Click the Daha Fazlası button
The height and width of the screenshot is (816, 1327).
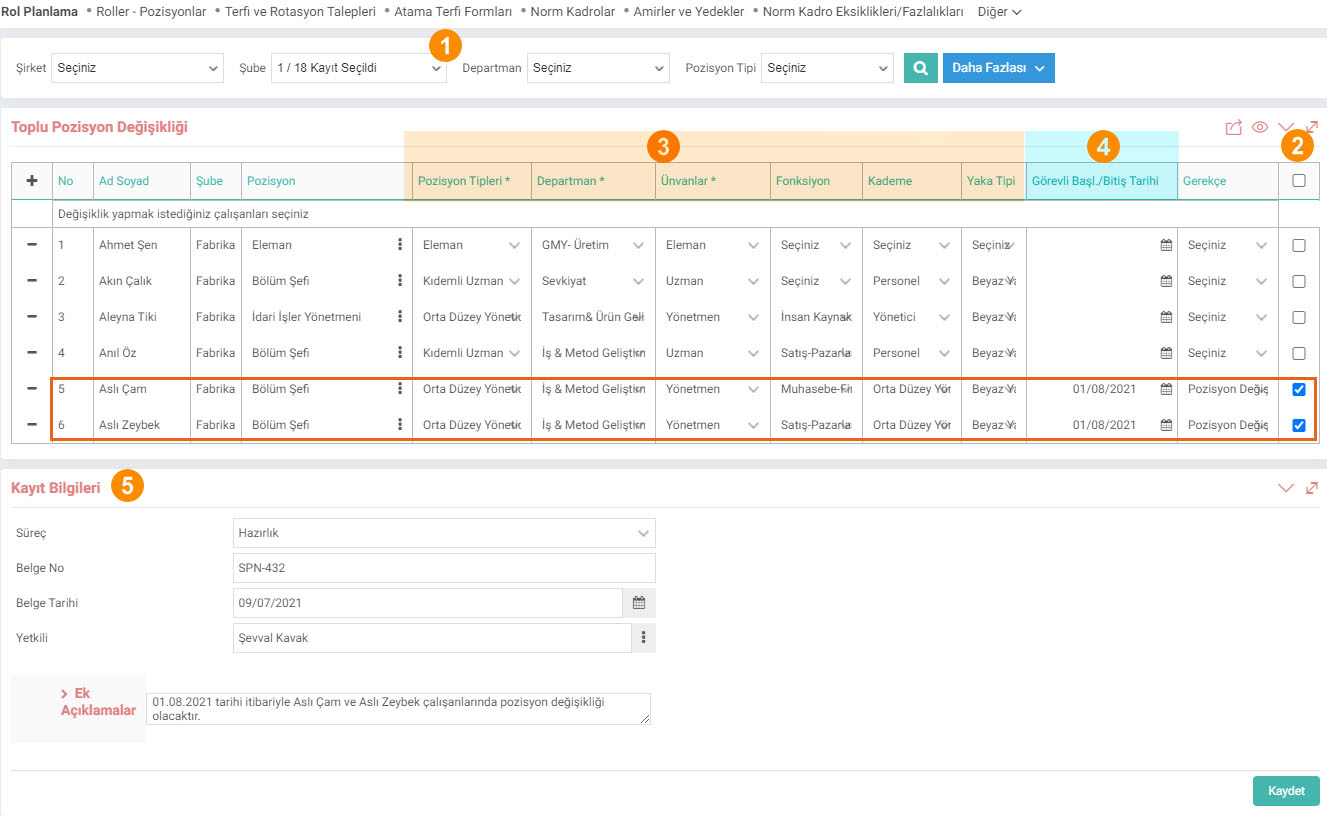coord(998,68)
